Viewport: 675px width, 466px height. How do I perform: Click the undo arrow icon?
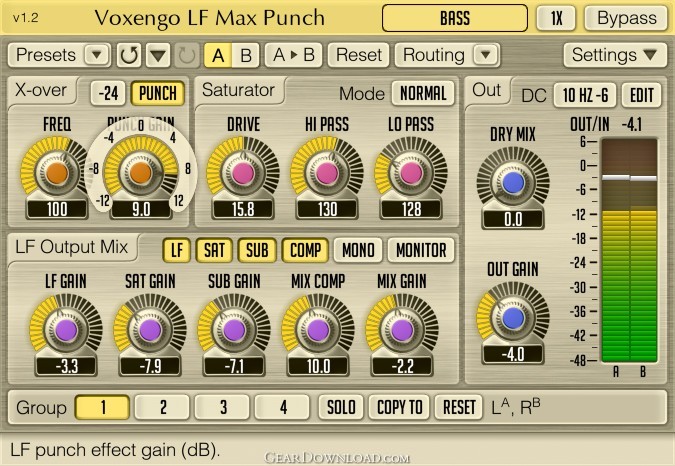click(x=129, y=55)
